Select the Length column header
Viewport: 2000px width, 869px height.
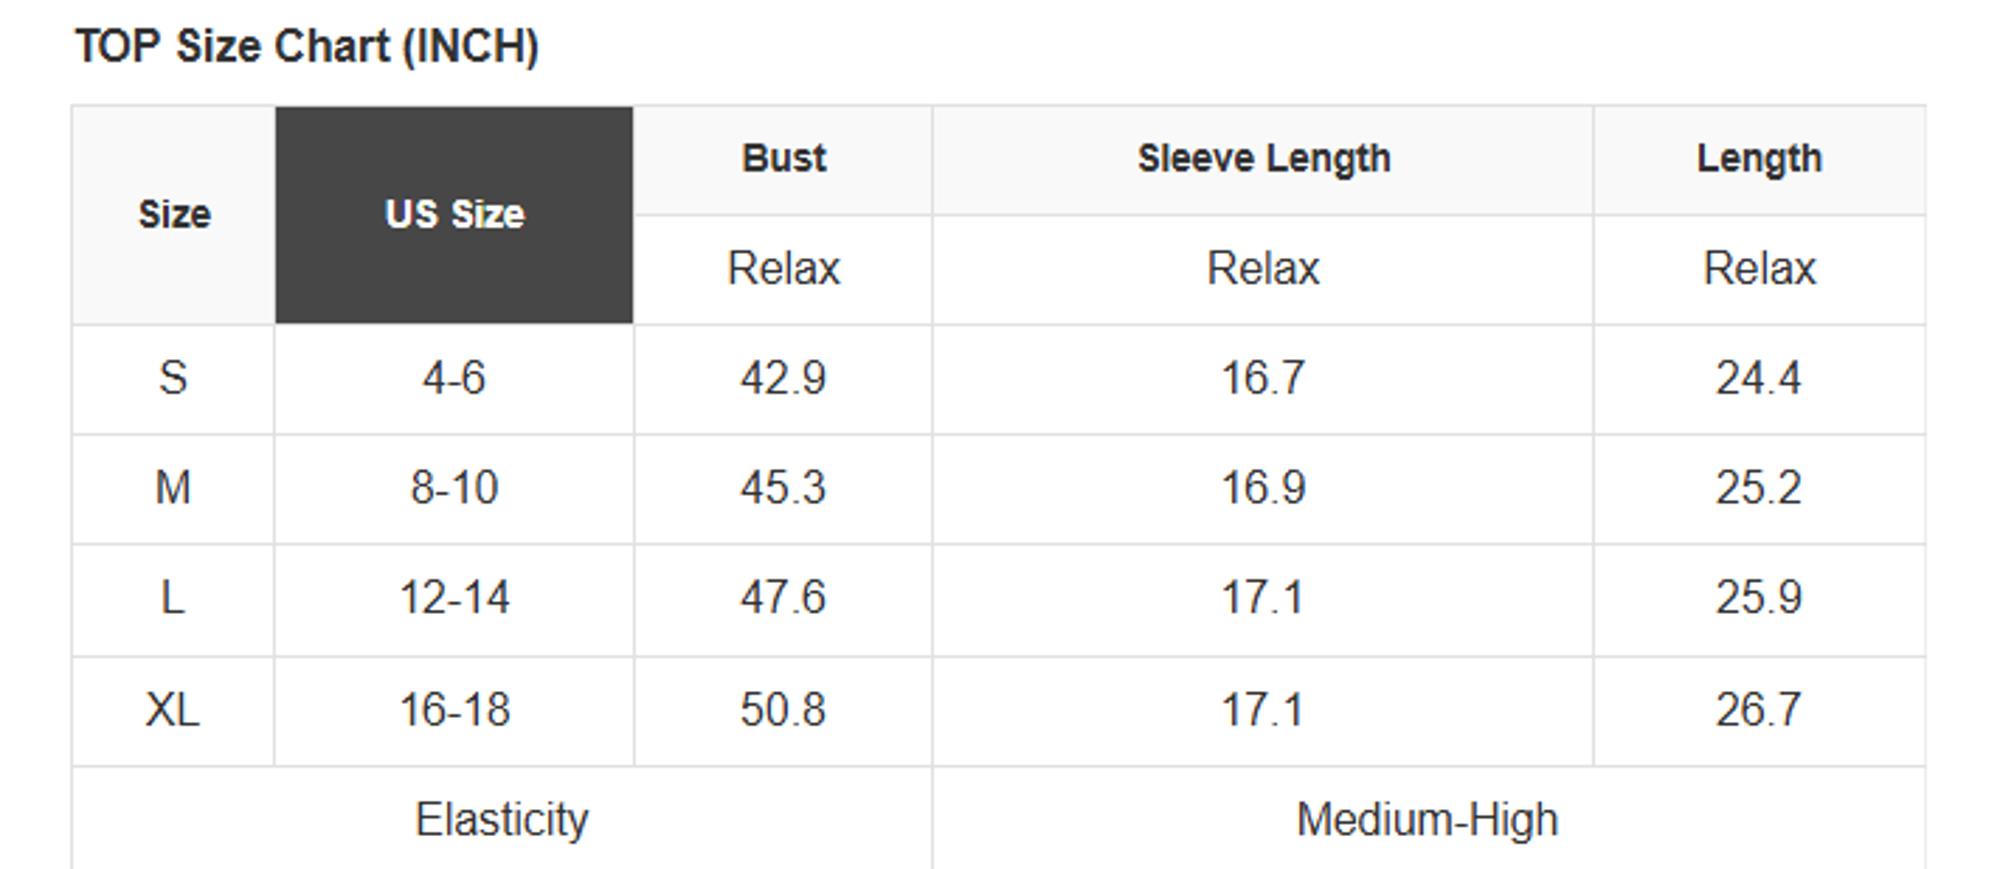pos(1759,160)
